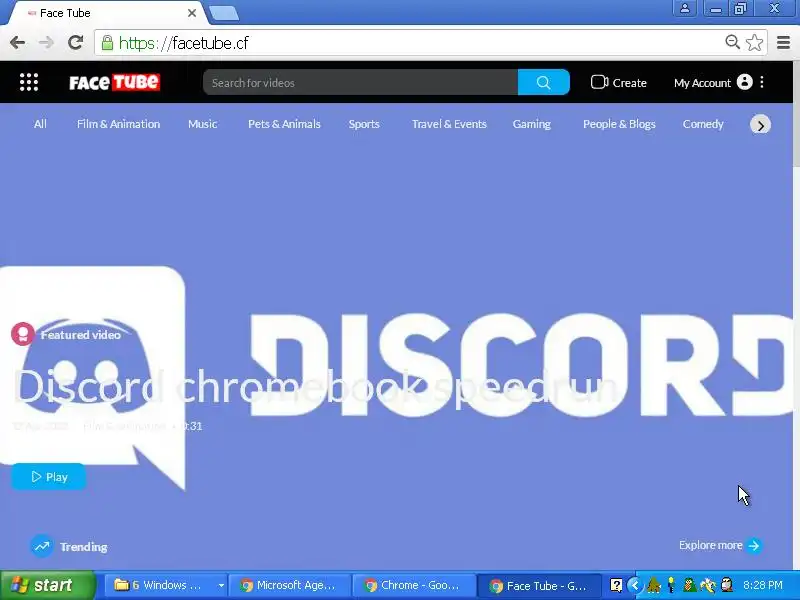The image size is (800, 600).
Task: Bookmark this page with the star
Action: (x=755, y=42)
